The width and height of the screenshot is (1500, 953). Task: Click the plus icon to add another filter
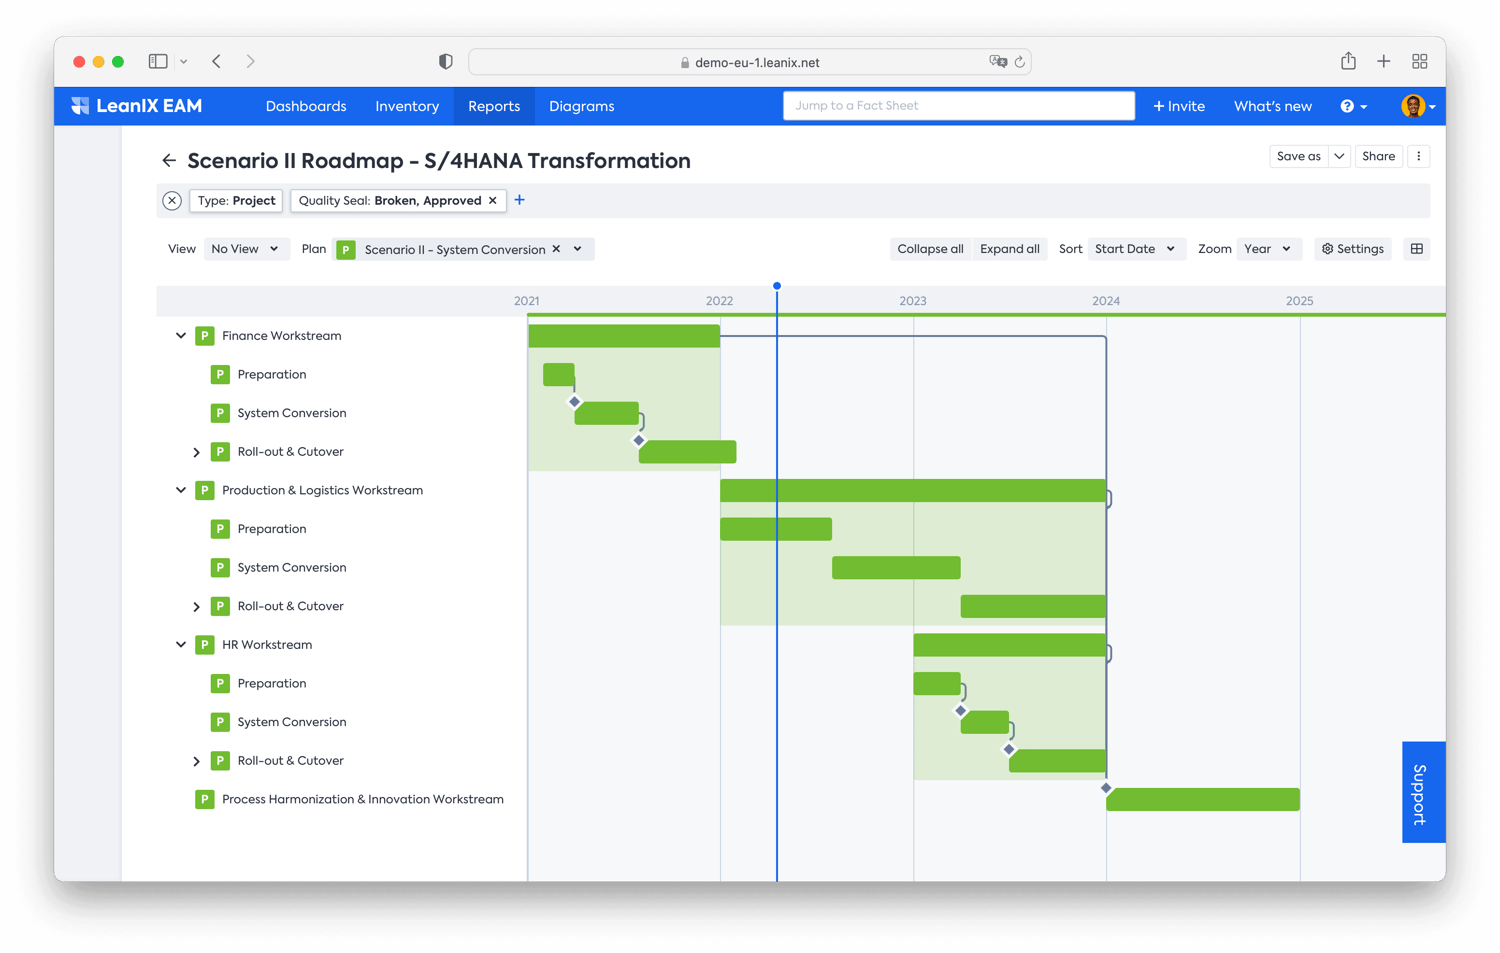point(519,200)
